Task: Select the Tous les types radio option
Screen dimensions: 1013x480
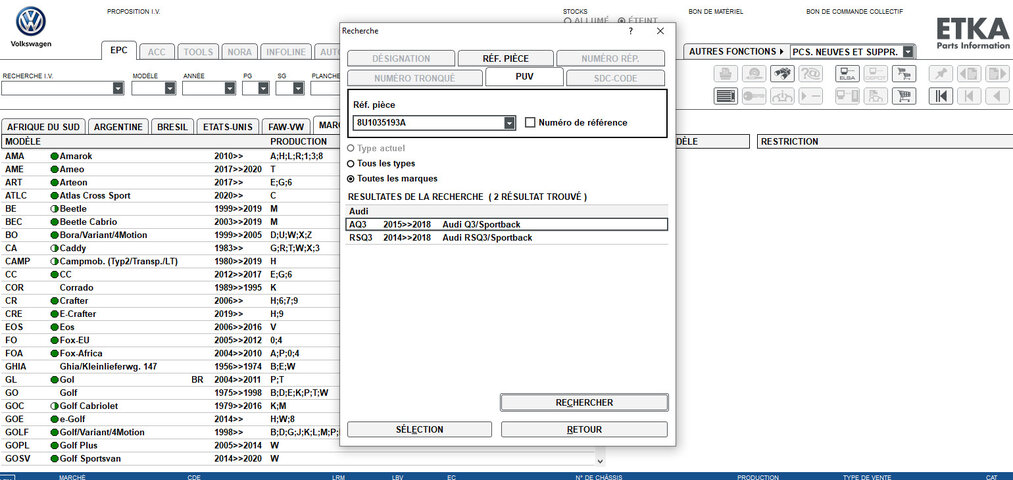Action: (x=351, y=163)
